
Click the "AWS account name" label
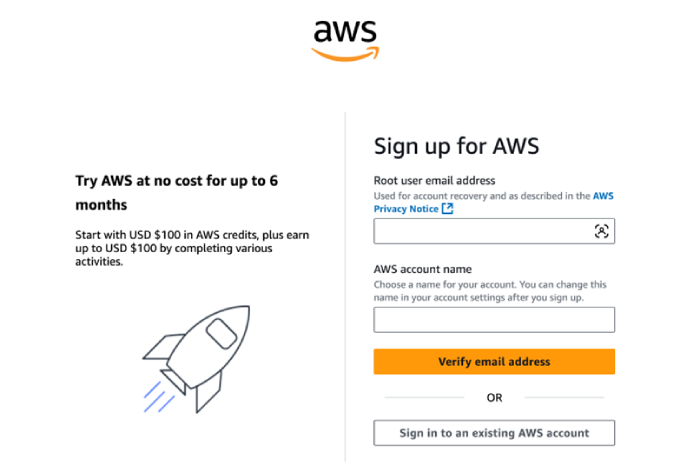(423, 269)
